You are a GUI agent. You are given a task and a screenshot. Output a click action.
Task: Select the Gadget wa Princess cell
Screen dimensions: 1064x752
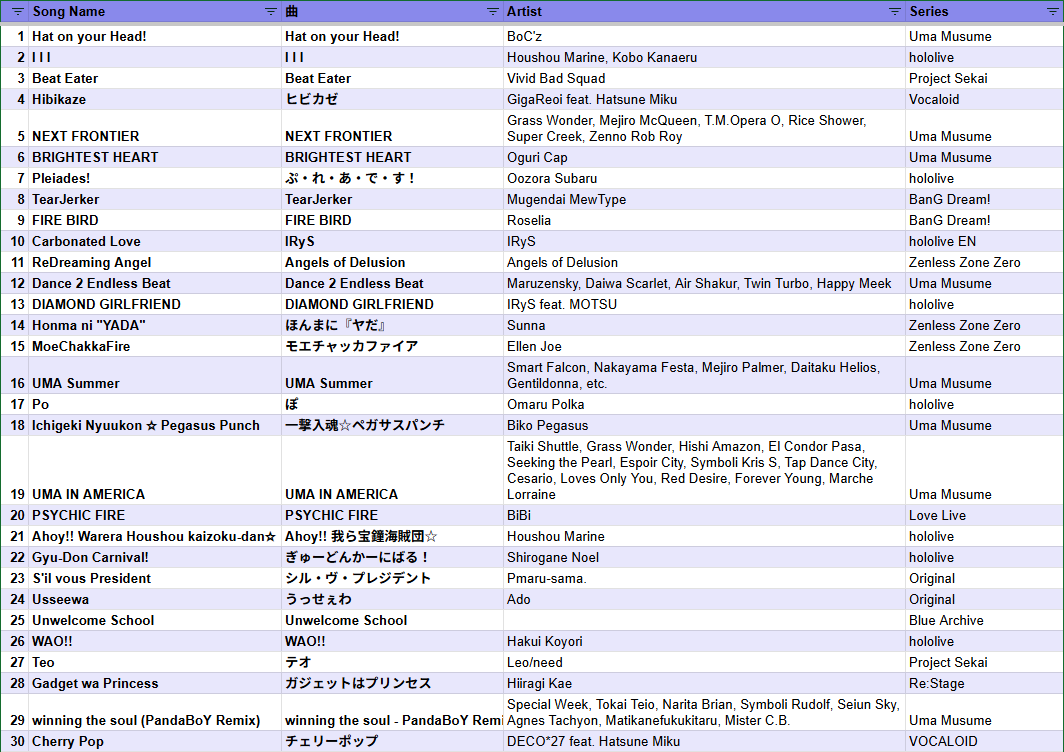click(155, 684)
